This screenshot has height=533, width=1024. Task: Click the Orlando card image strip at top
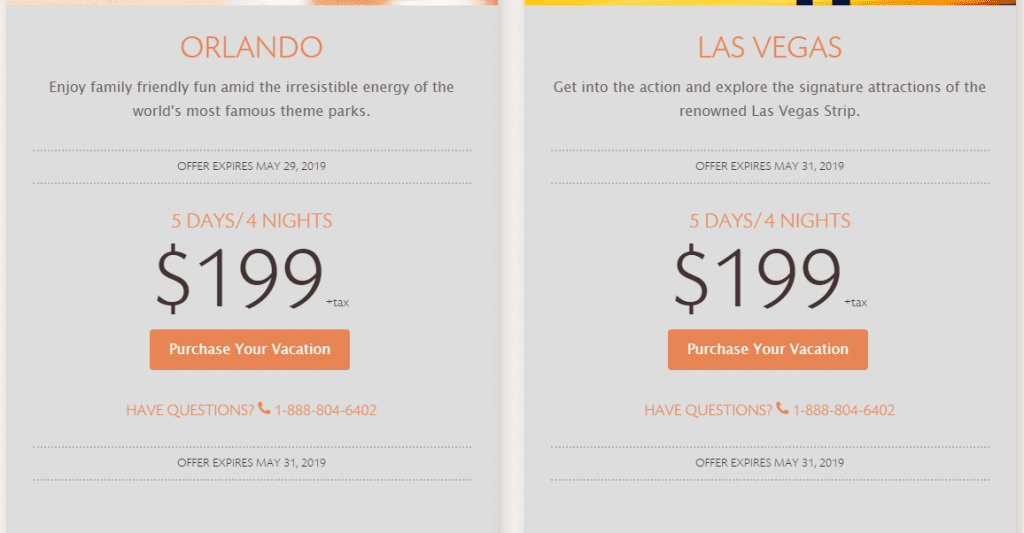click(252, 3)
